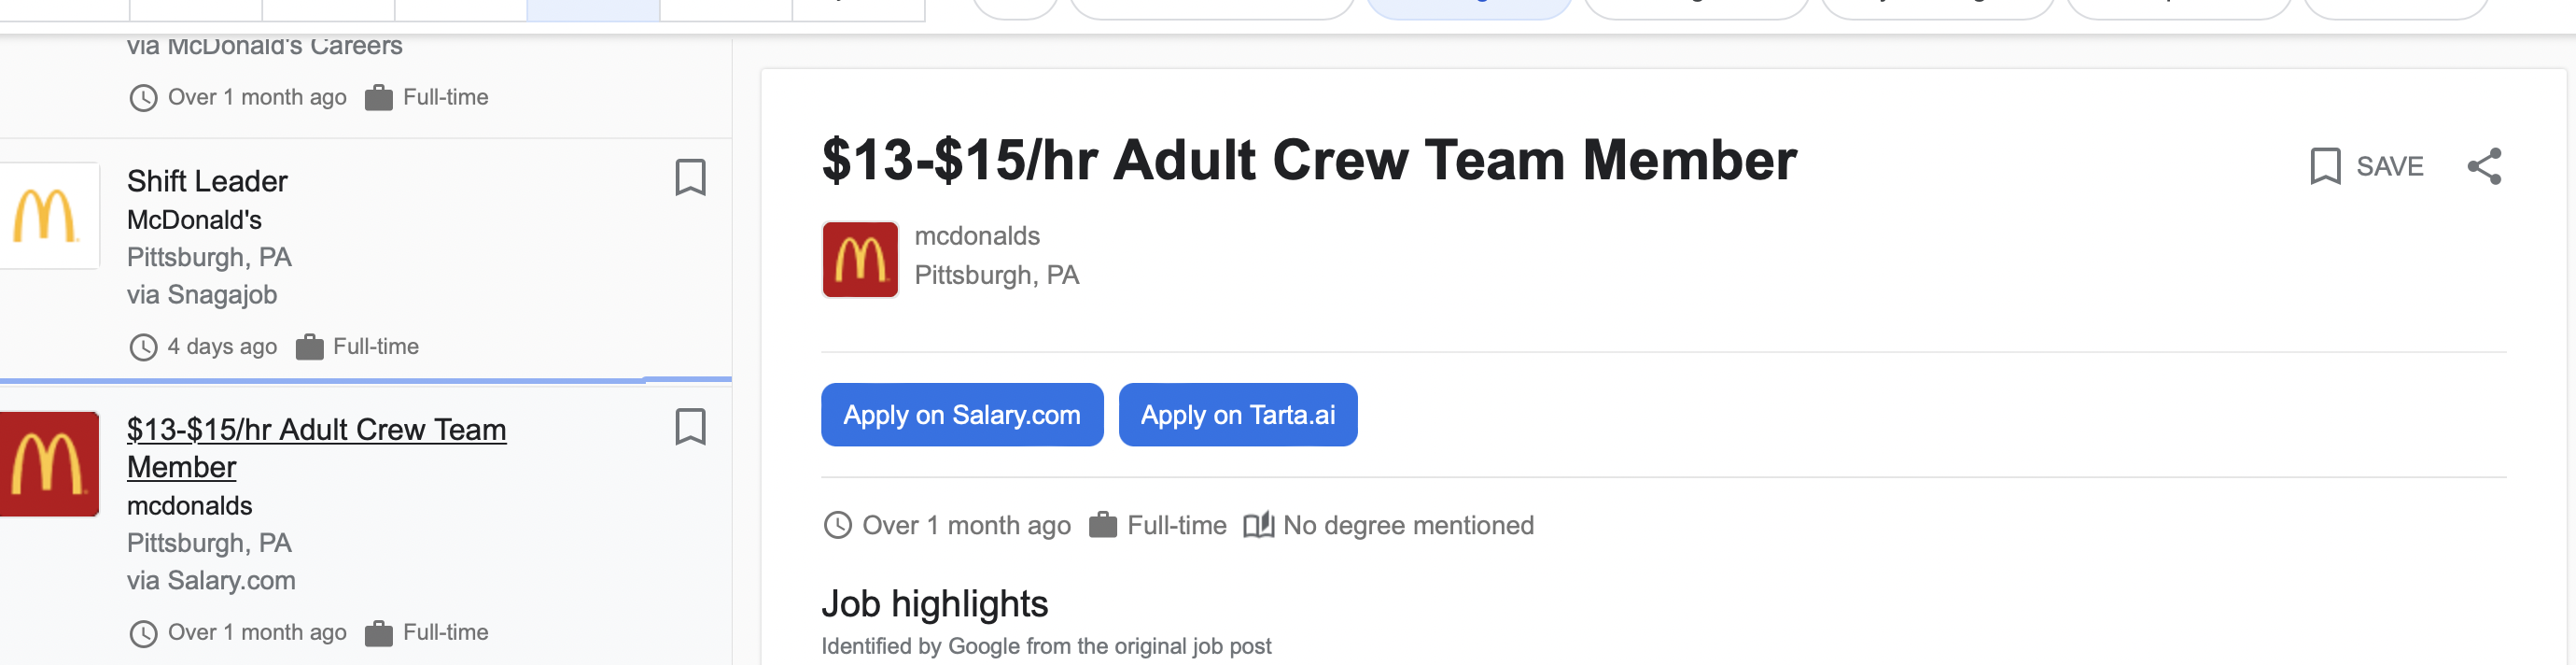Click the briefcase icon in the Shift Leader listing
This screenshot has height=665, width=2576.
(310, 347)
